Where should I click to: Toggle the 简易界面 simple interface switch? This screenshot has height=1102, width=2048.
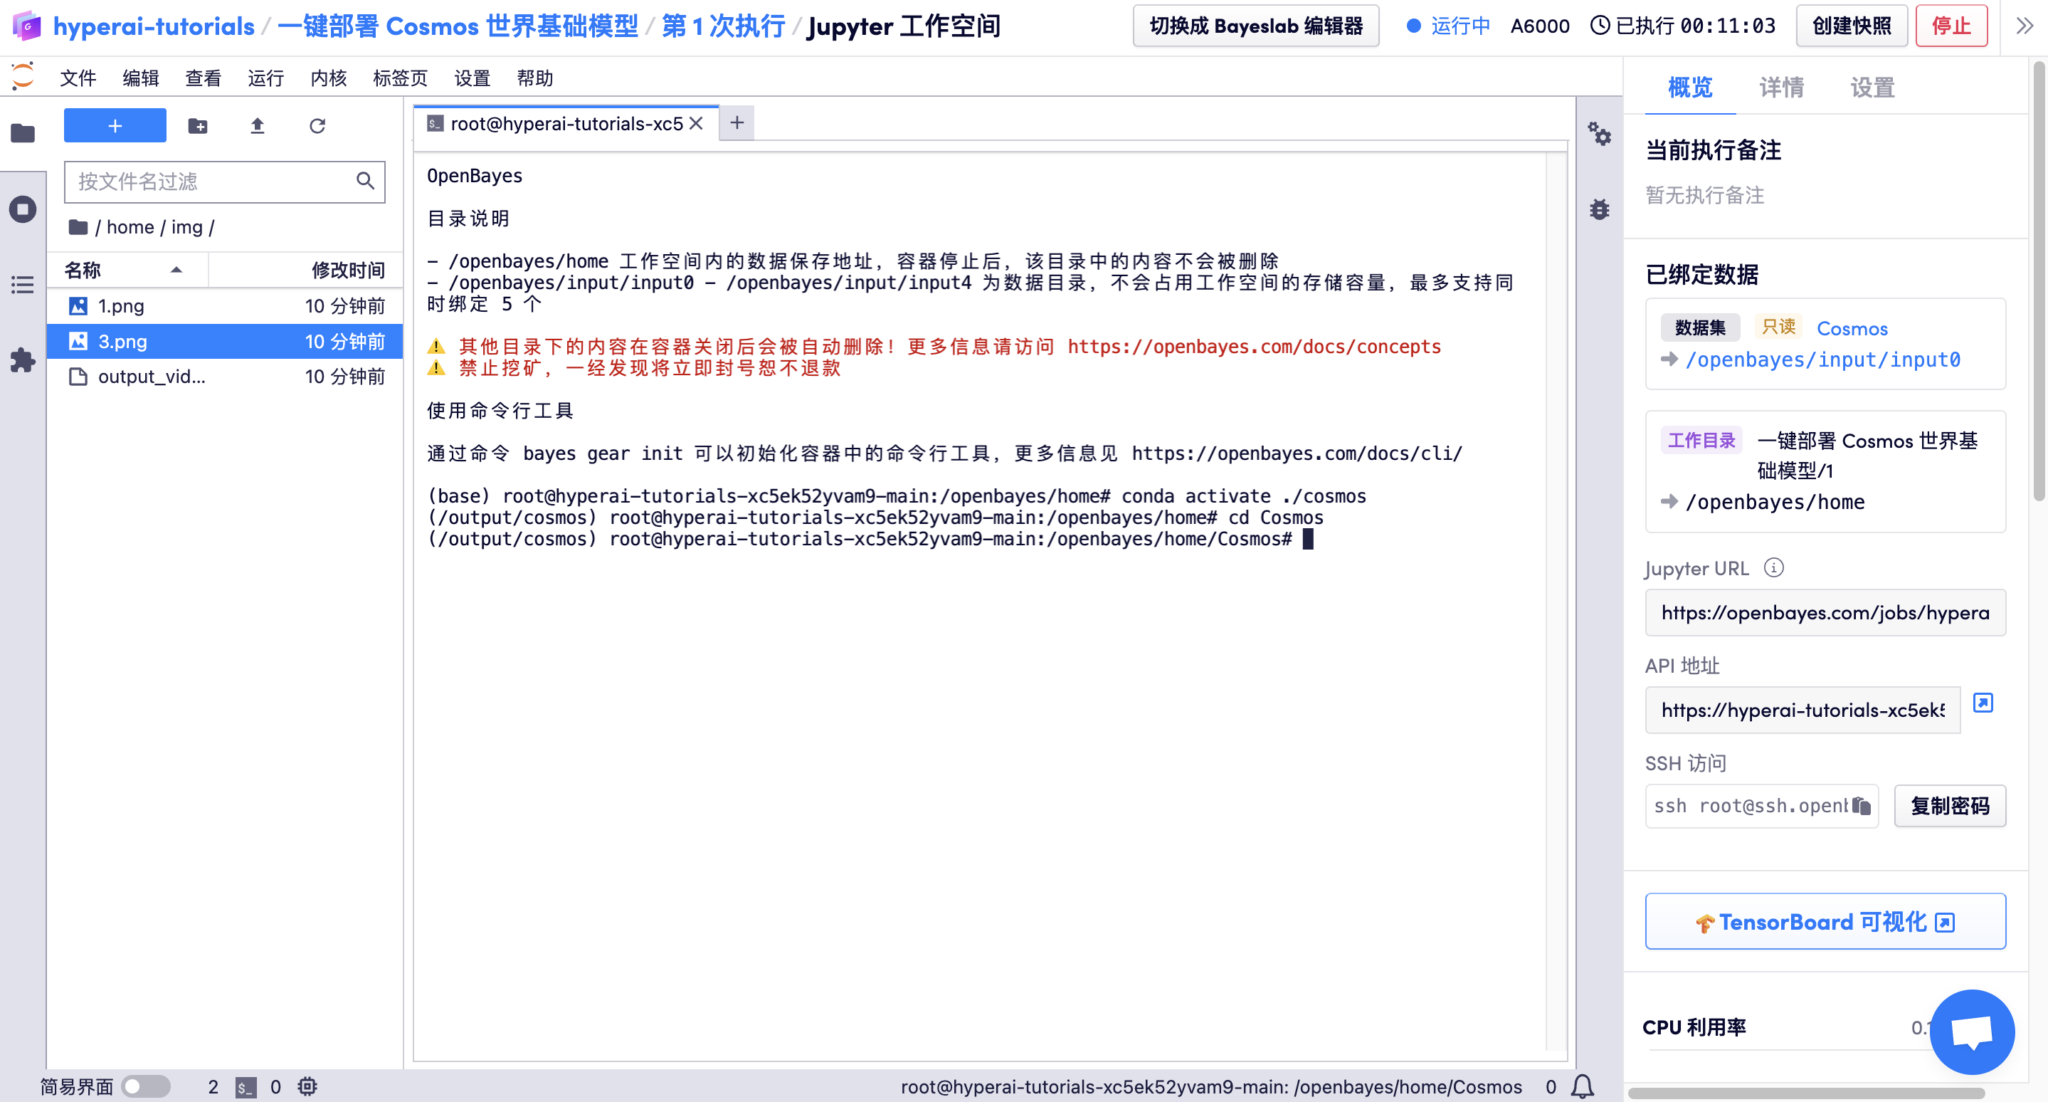(146, 1086)
